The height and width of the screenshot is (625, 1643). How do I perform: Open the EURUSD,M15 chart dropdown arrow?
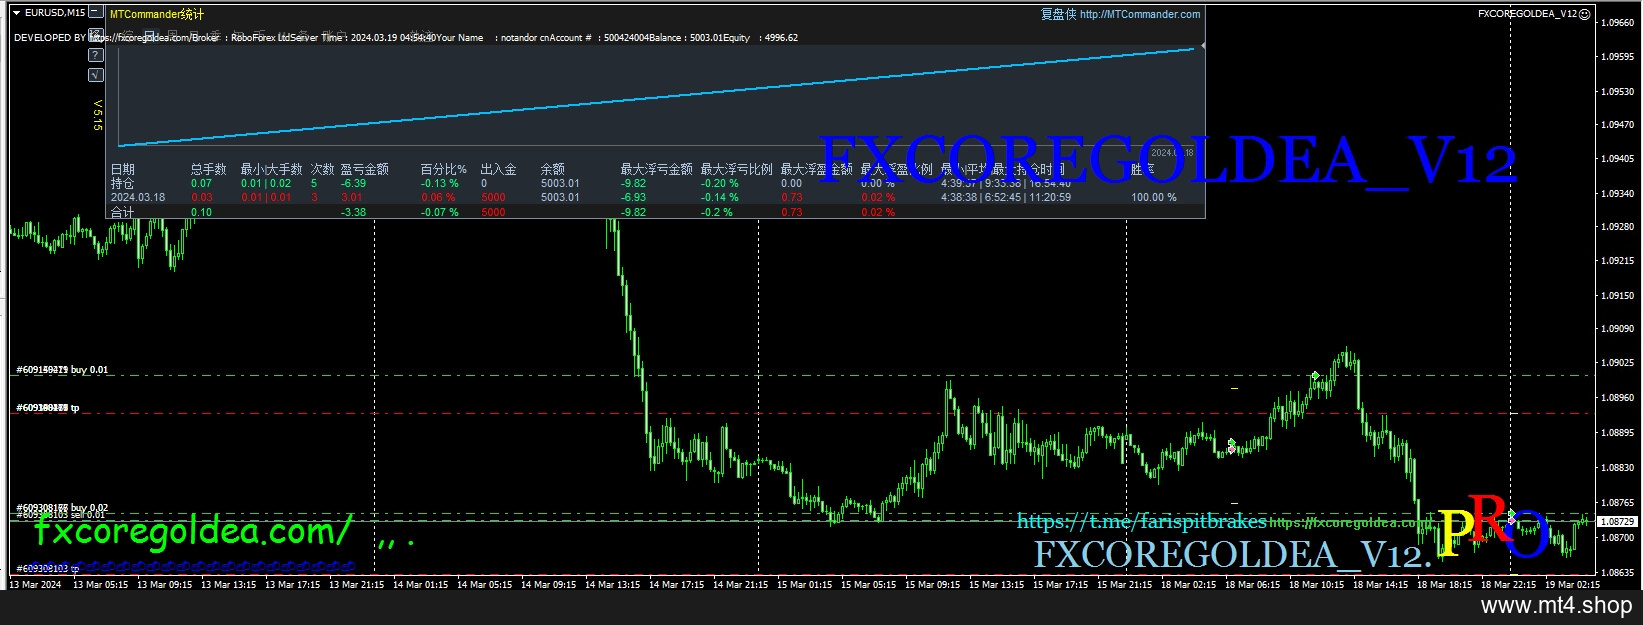(16, 13)
